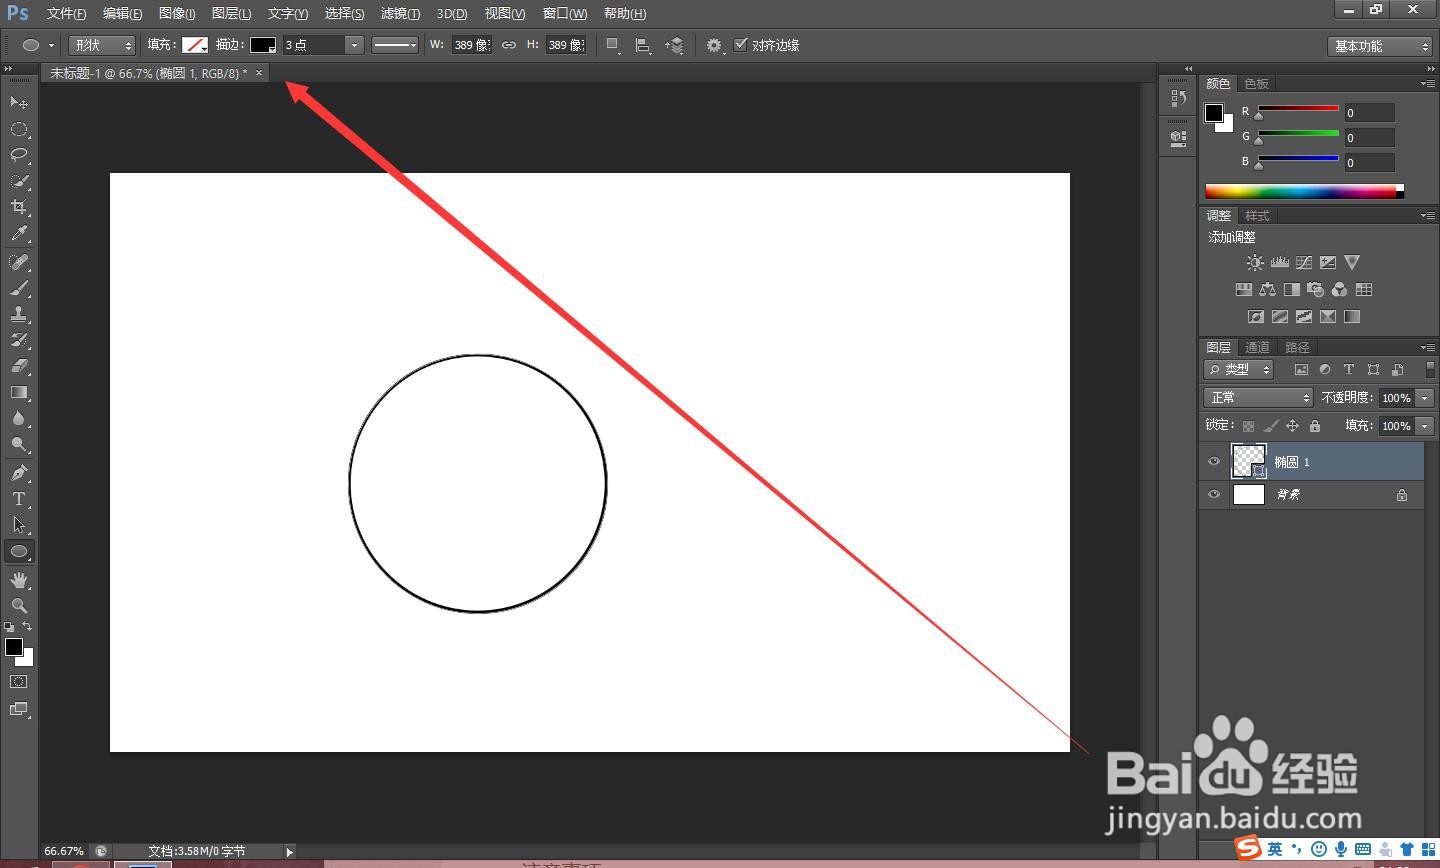The height and width of the screenshot is (868, 1440).
Task: Select the Eraser tool
Action: [x=18, y=366]
